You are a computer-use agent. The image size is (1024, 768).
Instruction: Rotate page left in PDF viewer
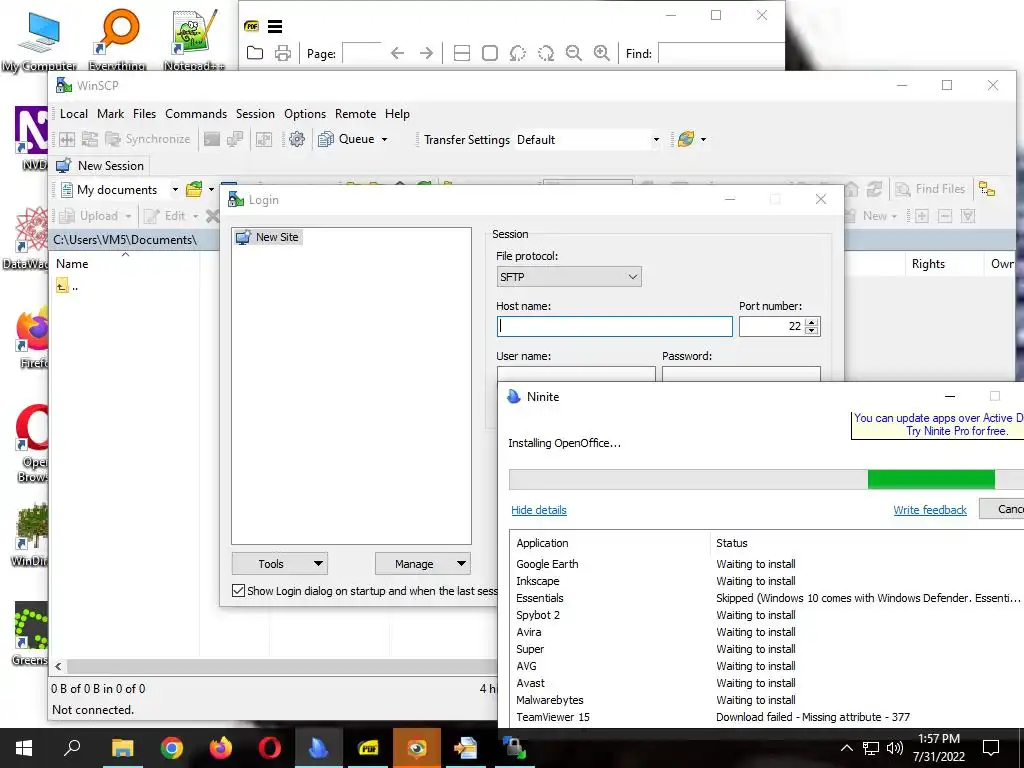pos(518,53)
